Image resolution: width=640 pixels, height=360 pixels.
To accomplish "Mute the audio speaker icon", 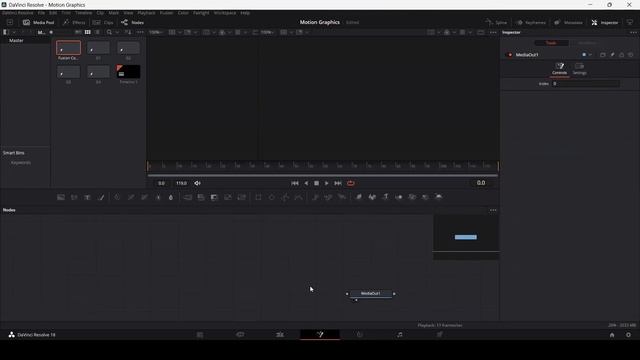I will 198,183.
